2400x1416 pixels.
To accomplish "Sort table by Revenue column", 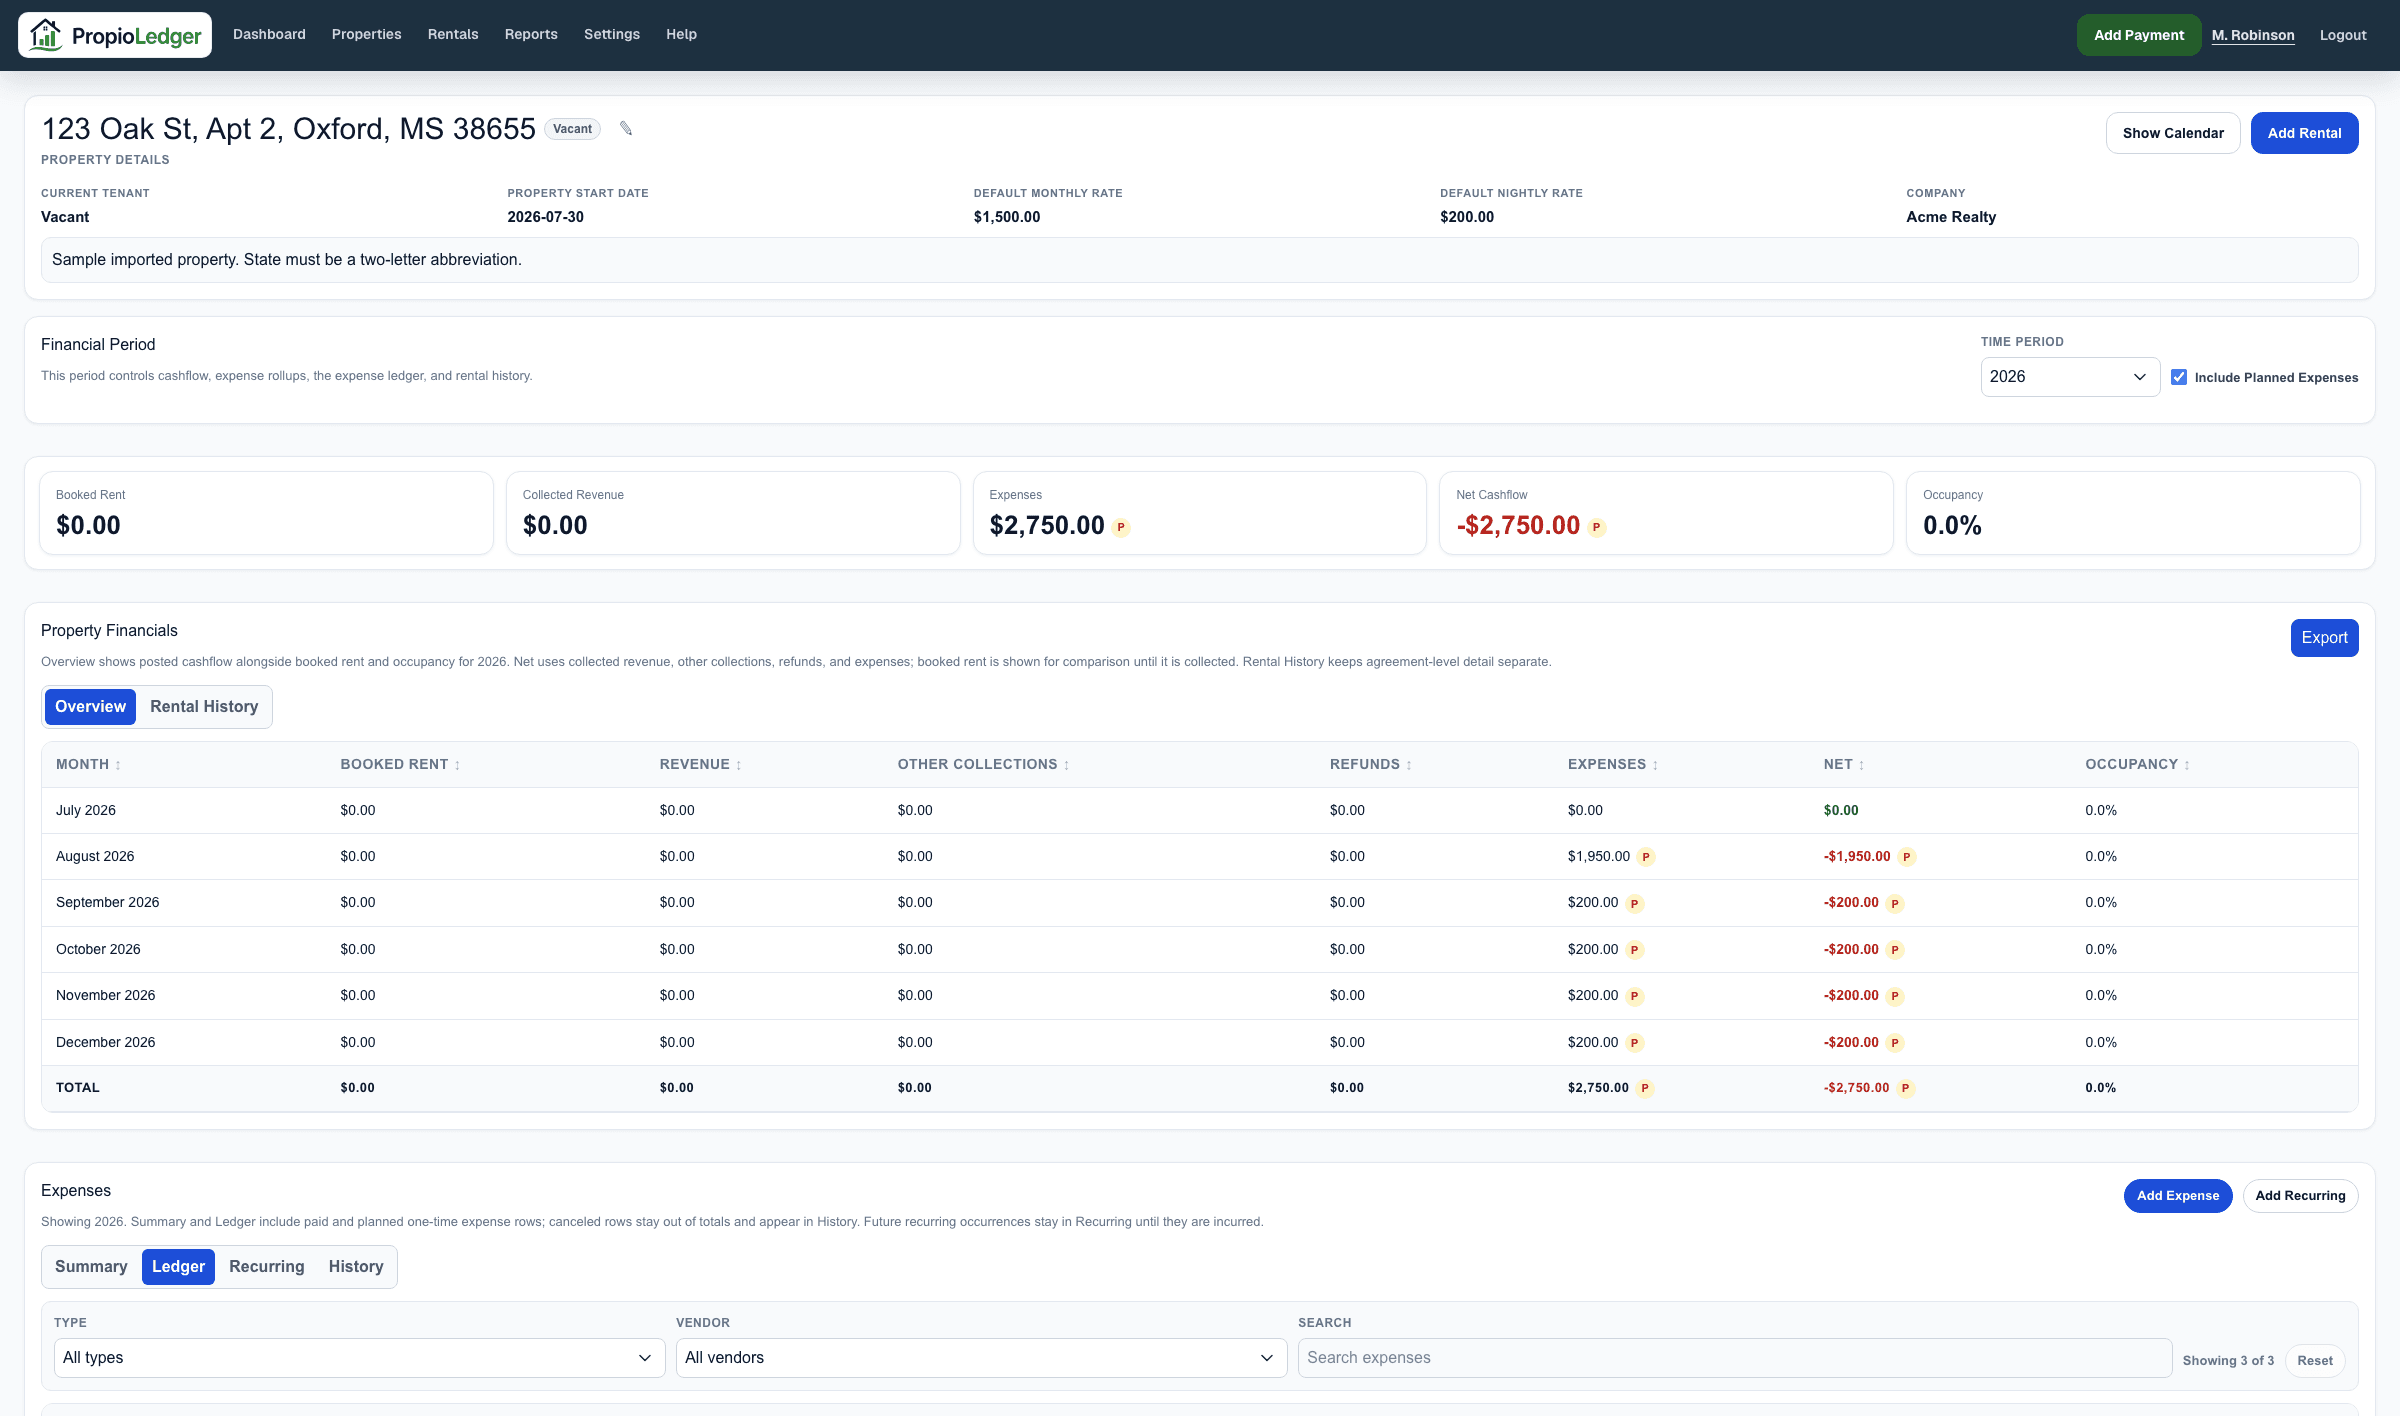I will (x=700, y=764).
